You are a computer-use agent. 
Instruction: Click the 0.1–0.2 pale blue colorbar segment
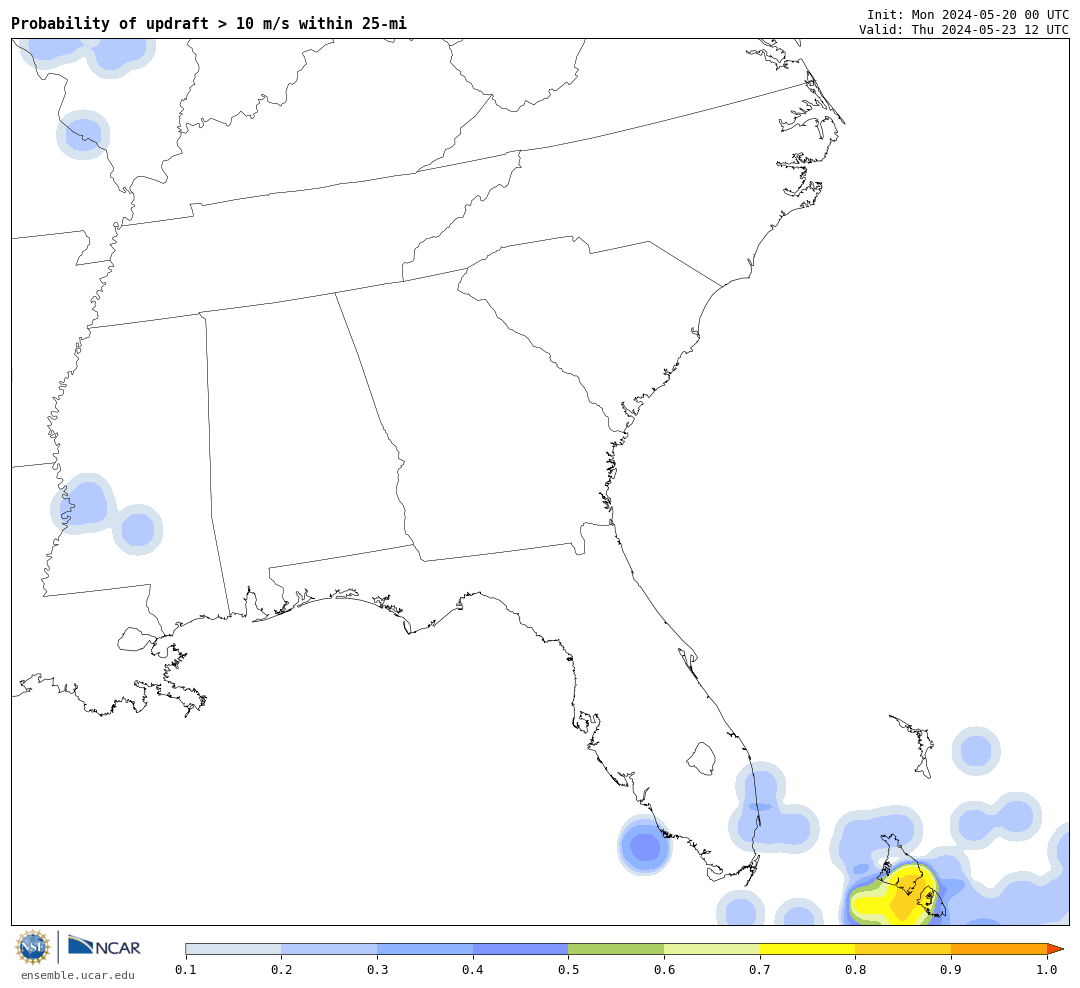pos(233,949)
